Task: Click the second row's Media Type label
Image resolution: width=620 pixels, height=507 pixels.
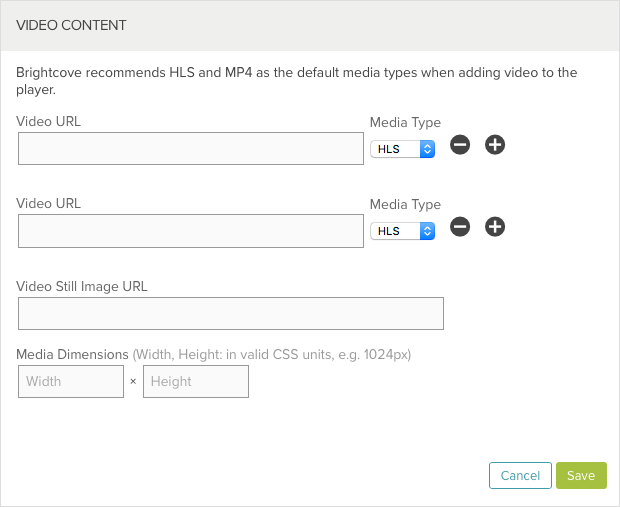Action: pos(405,204)
